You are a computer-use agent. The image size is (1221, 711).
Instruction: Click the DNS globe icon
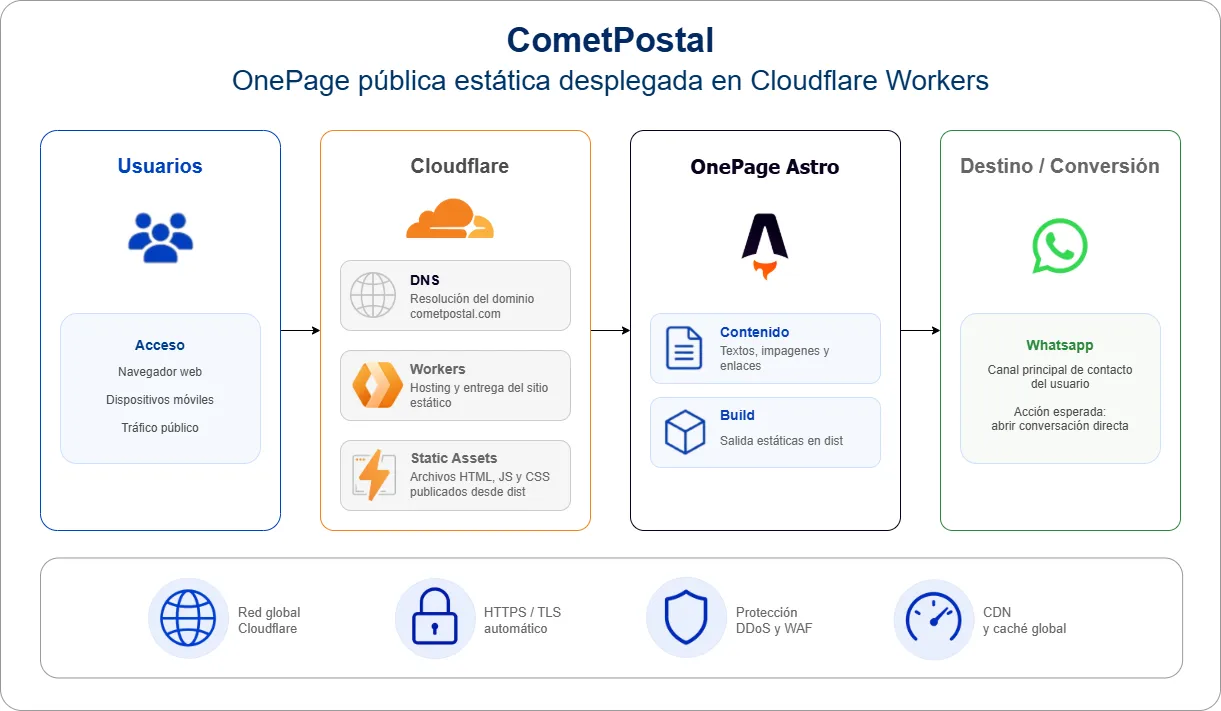(373, 295)
